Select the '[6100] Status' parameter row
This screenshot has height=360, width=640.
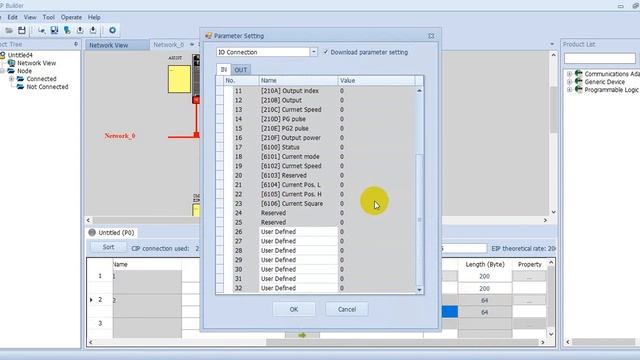coord(320,147)
